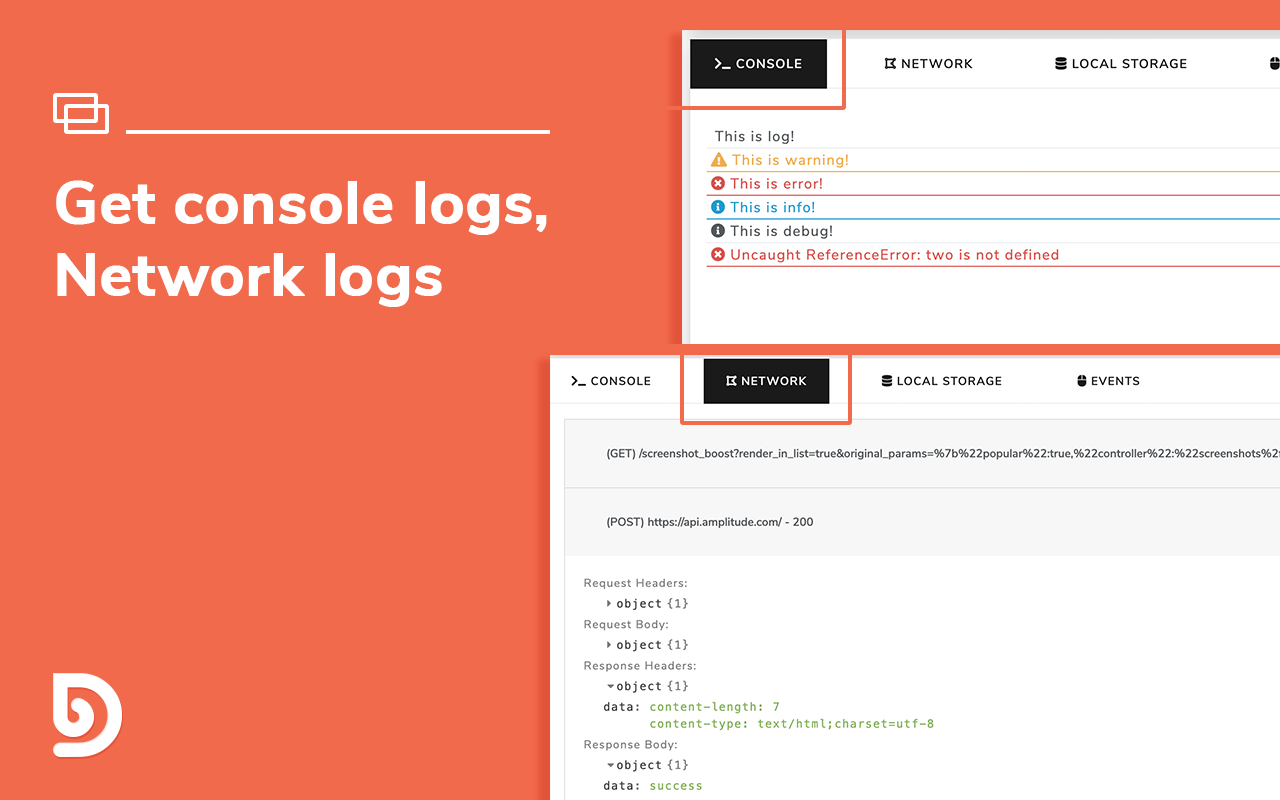Select the highlighted NETWORK tab in the network panel
The width and height of the screenshot is (1280, 800).
click(766, 381)
